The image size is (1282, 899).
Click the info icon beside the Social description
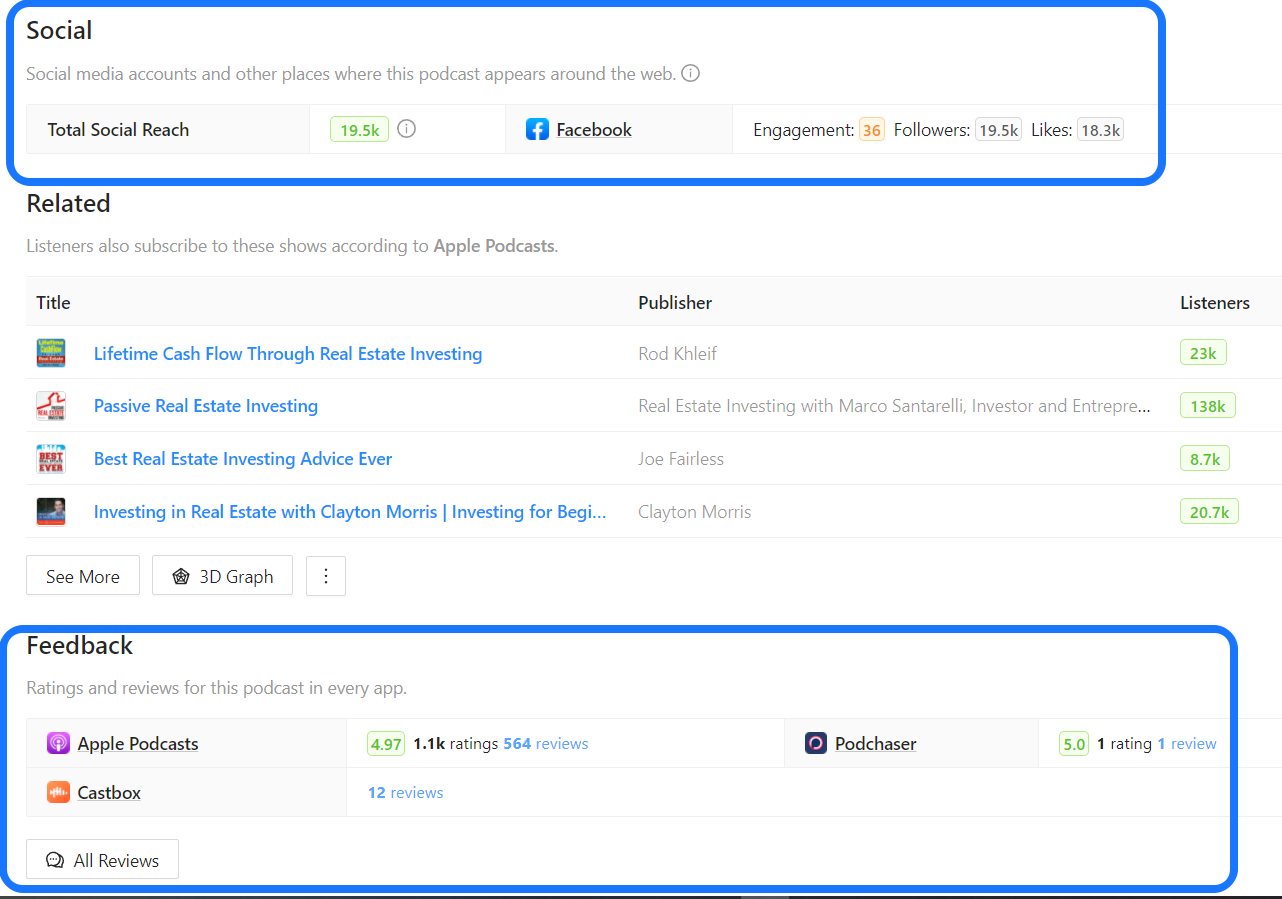[690, 73]
